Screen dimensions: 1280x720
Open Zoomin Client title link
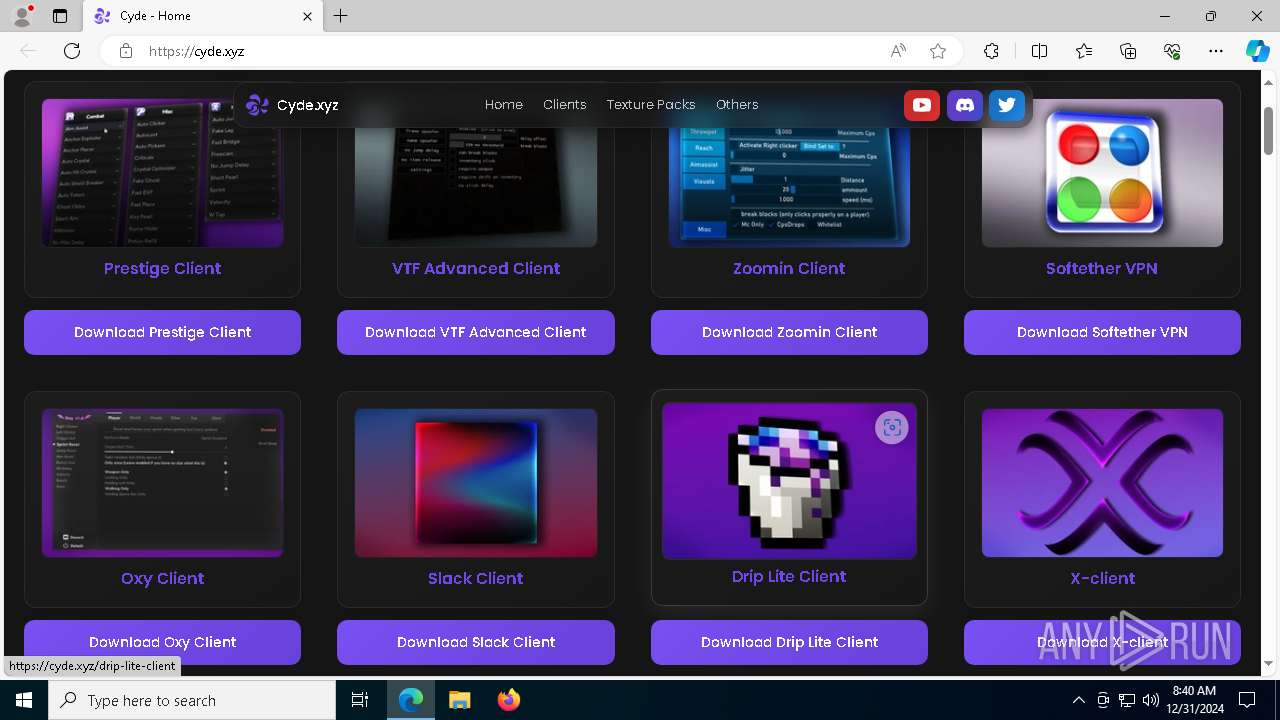pyautogui.click(x=789, y=268)
